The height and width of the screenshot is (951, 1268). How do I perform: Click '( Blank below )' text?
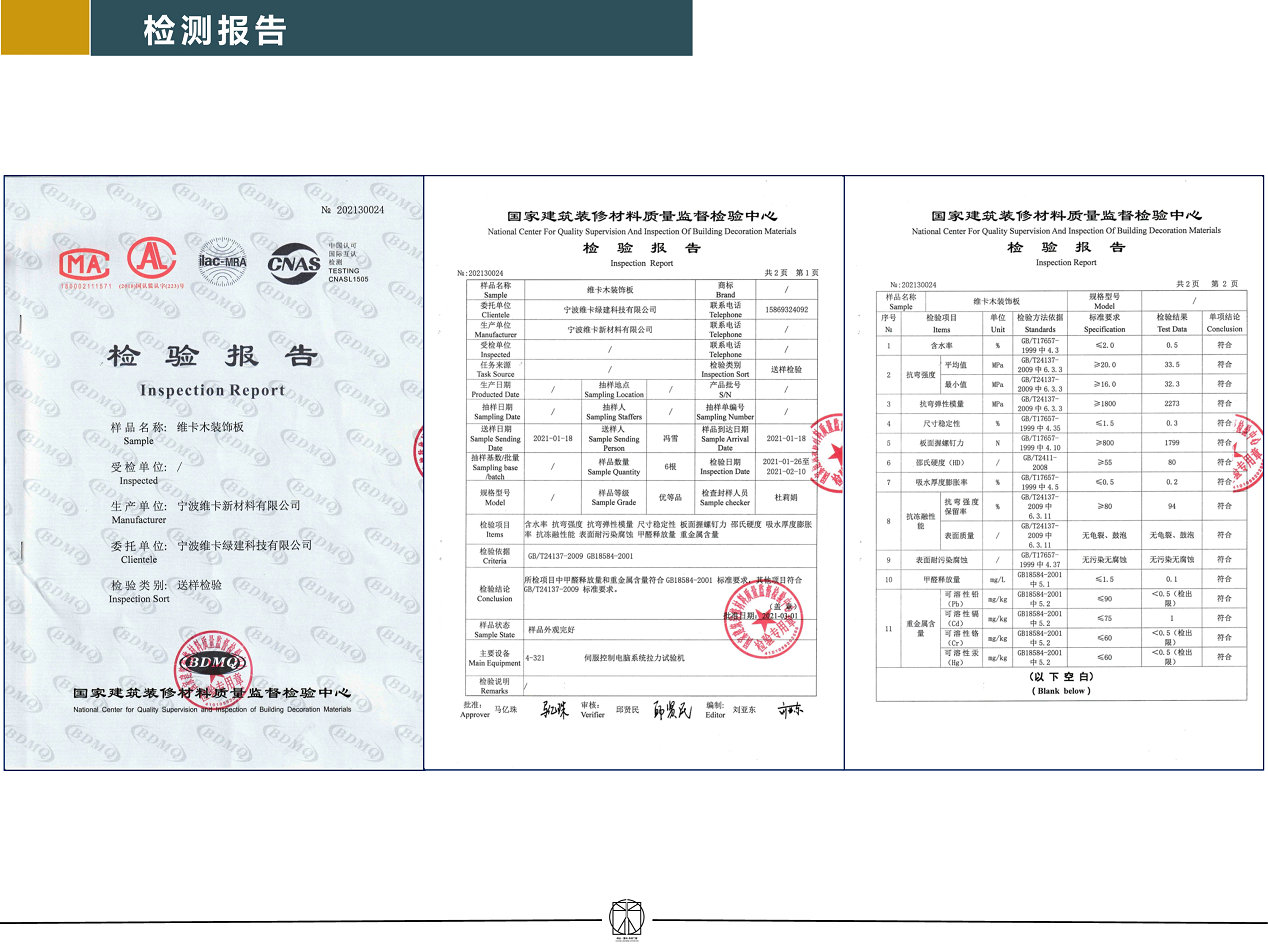(x=1060, y=691)
